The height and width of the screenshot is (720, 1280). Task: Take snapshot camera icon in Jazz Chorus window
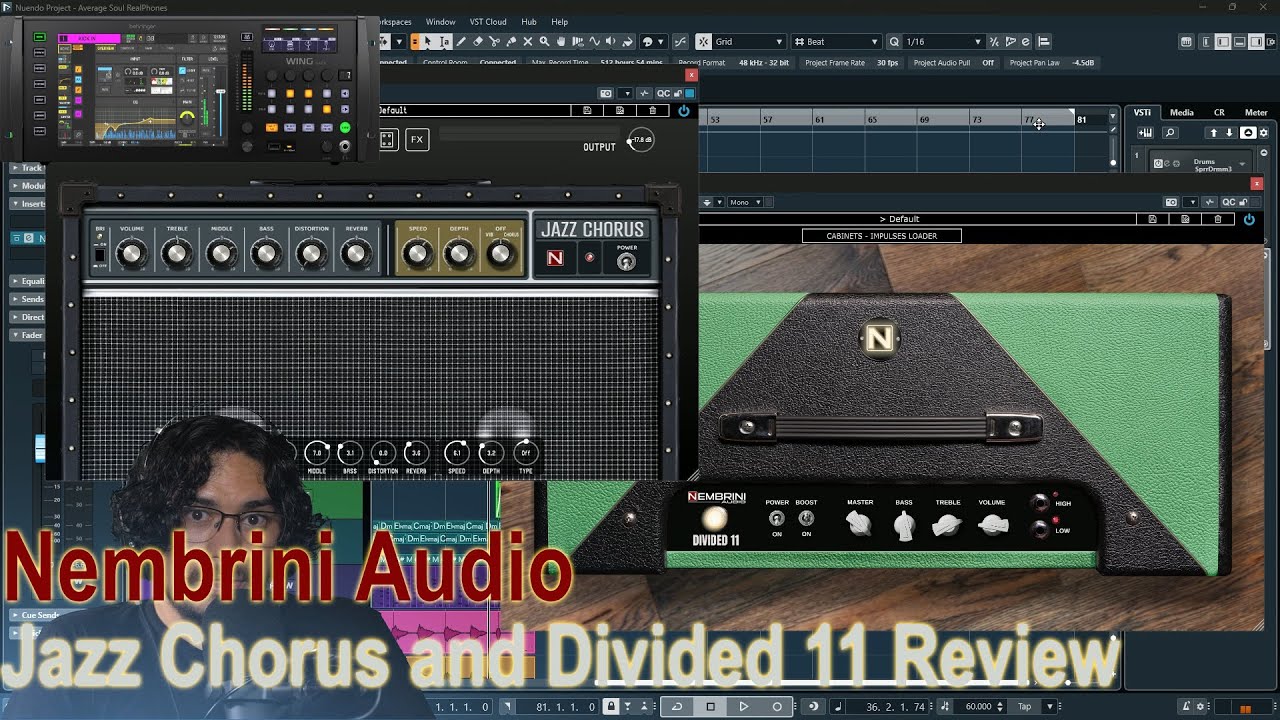[x=606, y=93]
